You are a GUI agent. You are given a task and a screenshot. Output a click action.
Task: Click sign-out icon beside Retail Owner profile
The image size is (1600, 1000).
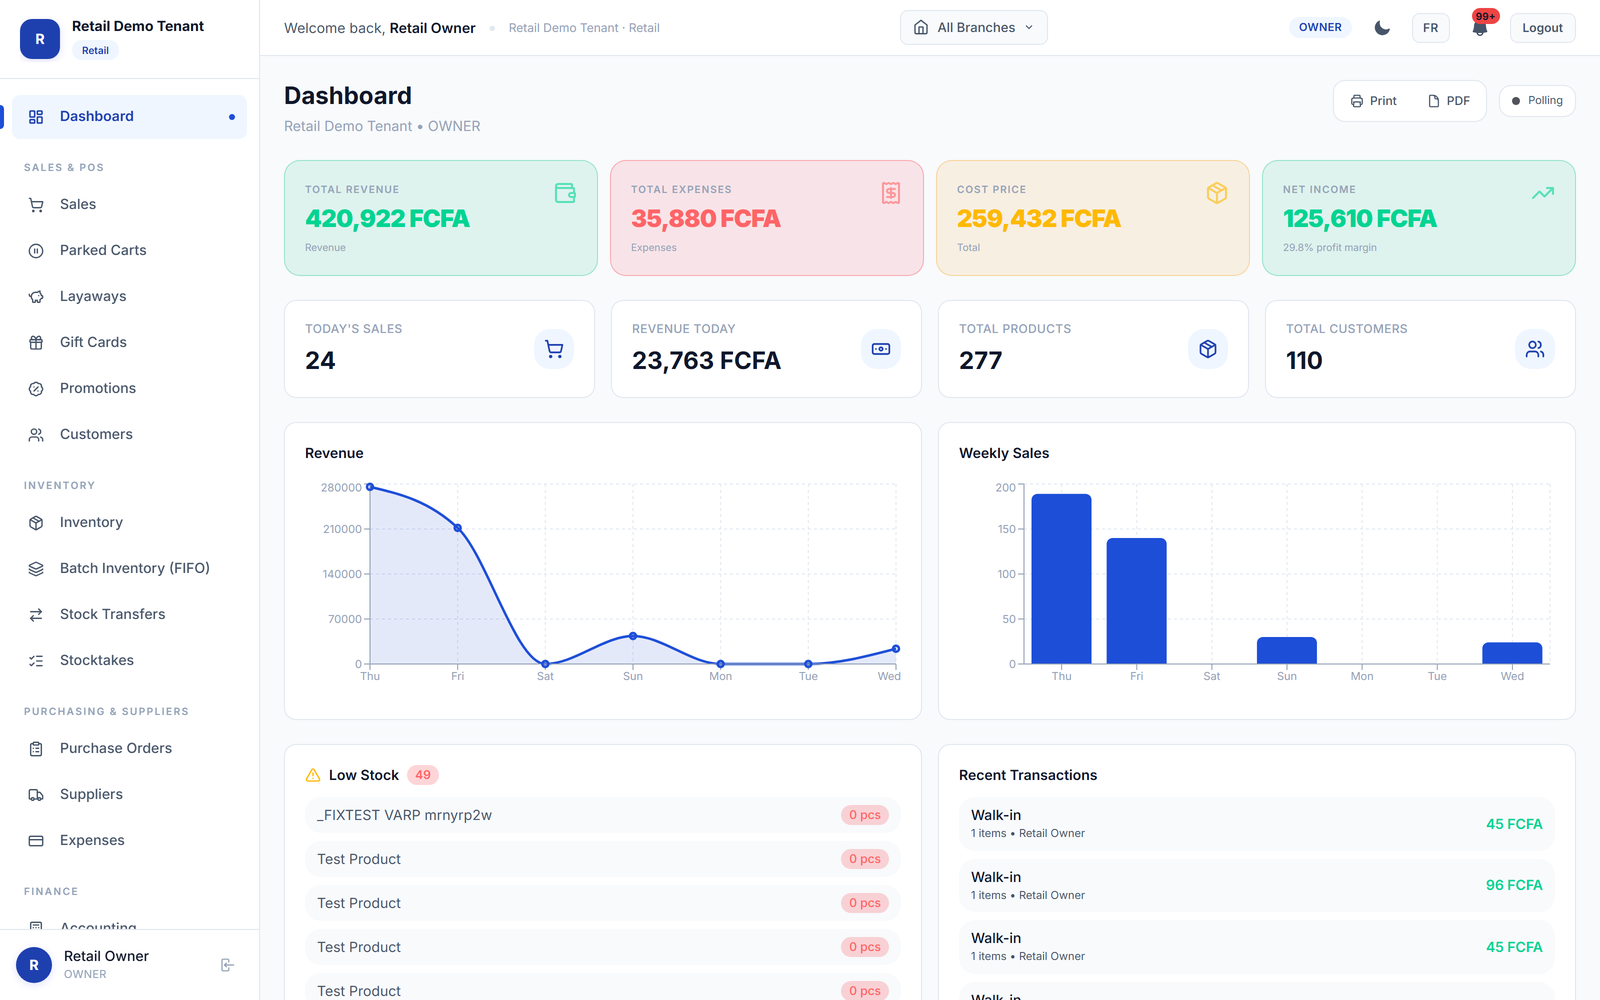(227, 965)
